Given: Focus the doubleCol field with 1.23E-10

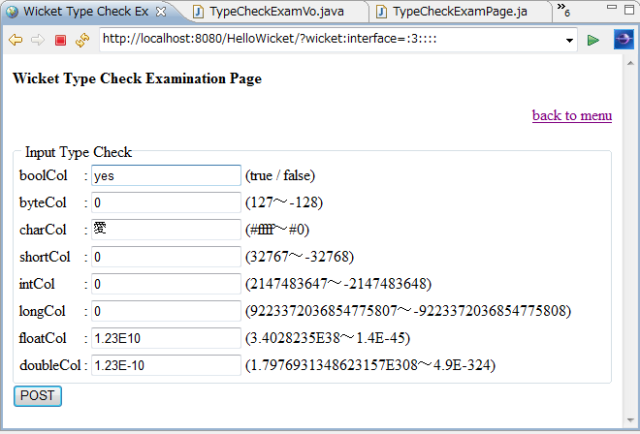Looking at the screenshot, I should click(166, 365).
